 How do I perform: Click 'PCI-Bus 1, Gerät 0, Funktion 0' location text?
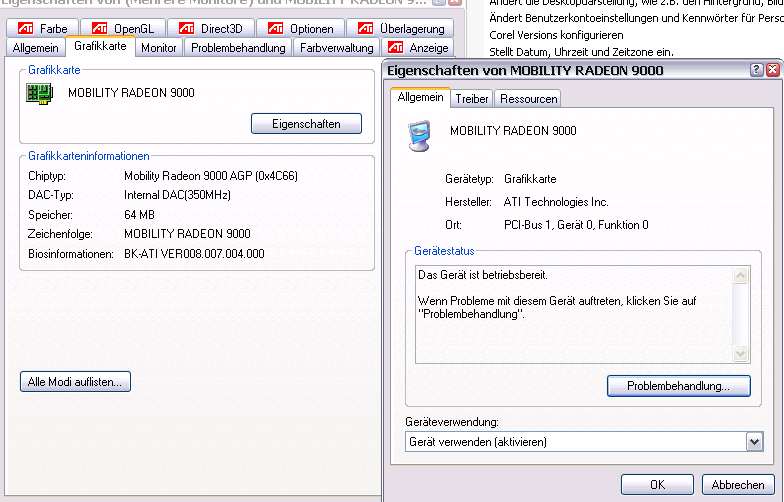[576, 225]
